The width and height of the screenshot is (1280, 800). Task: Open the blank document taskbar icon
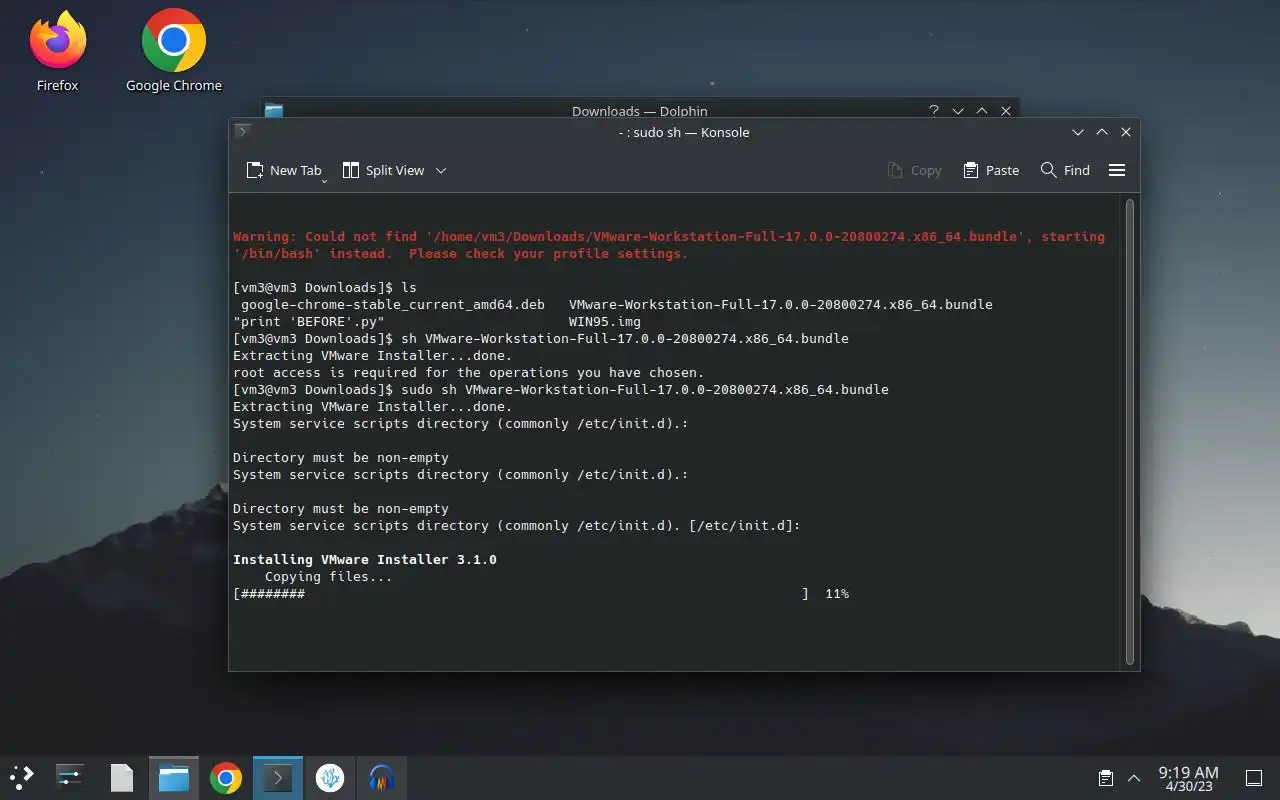[122, 777]
